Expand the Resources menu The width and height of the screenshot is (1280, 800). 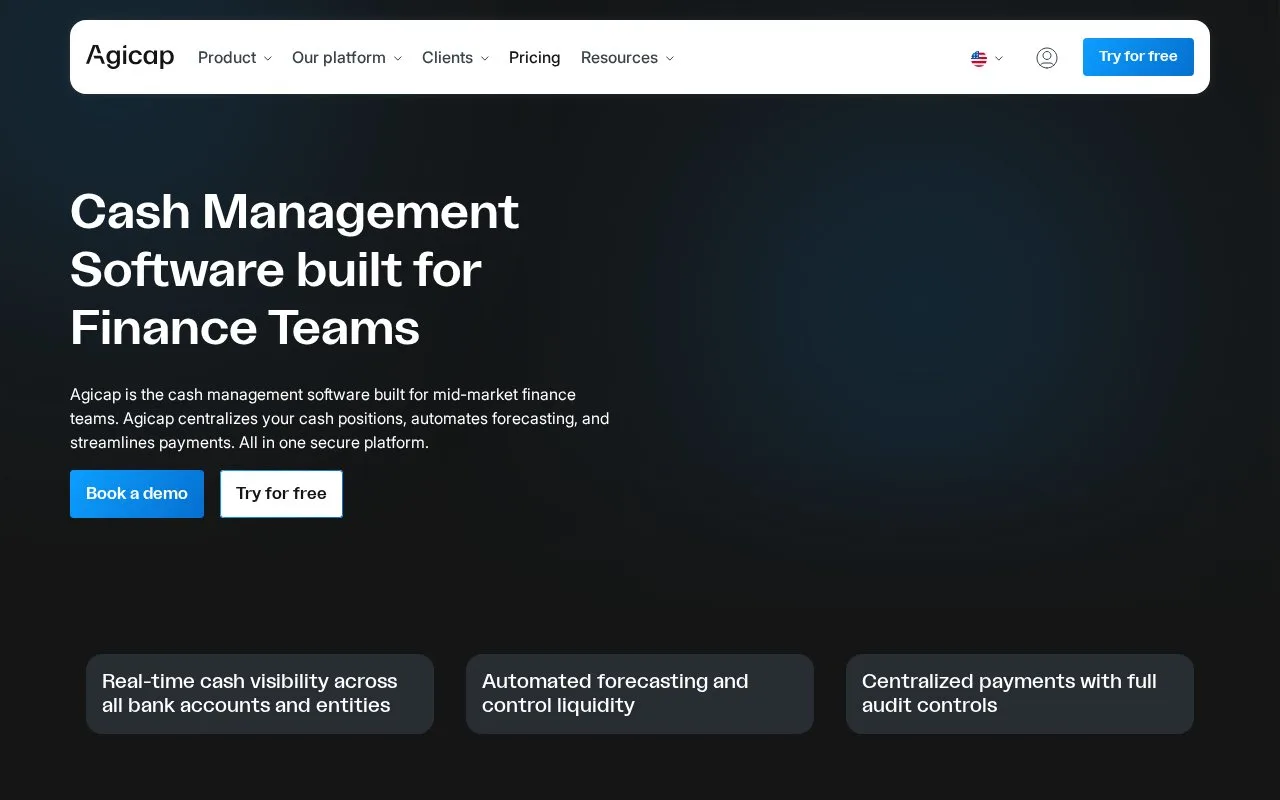pyautogui.click(x=628, y=58)
